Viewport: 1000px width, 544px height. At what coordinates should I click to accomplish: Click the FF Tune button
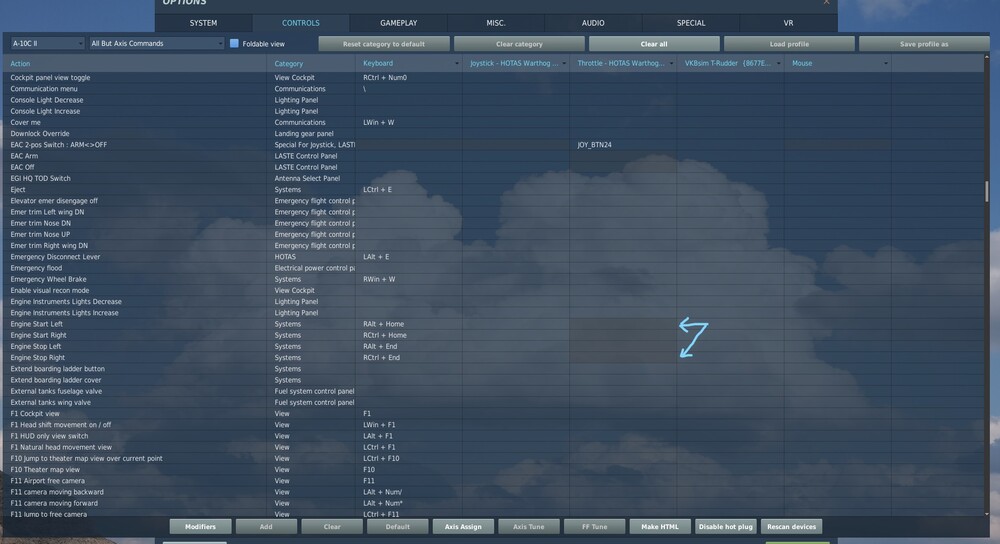[594, 527]
